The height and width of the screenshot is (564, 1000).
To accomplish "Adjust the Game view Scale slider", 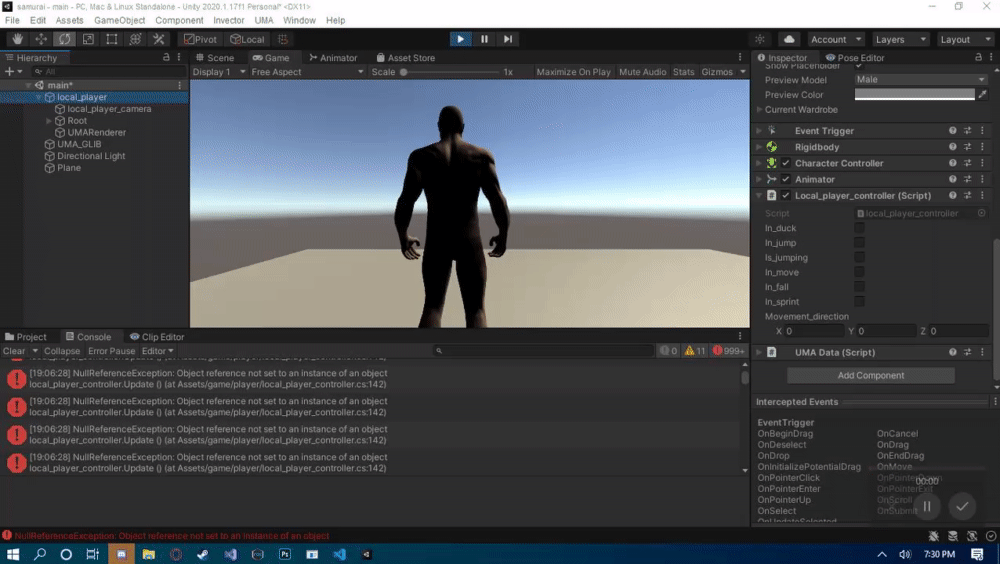I will pos(450,72).
